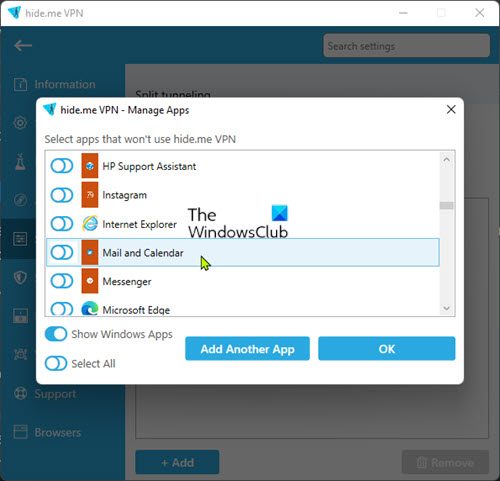Open the Browsers section icon in sidebar
500x481 pixels.
[x=20, y=432]
